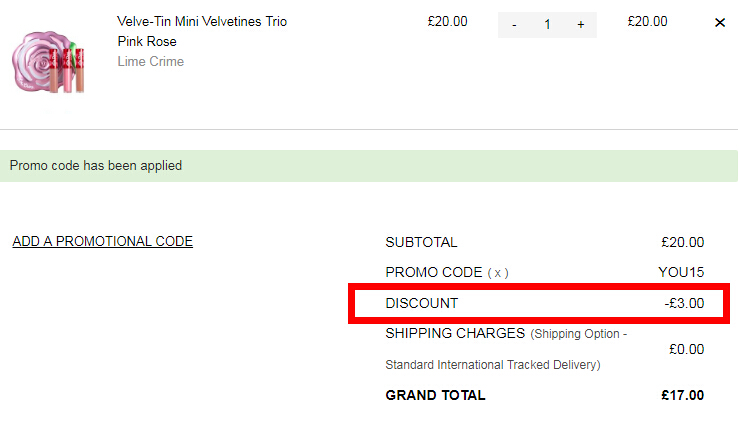Image resolution: width=739 pixels, height=431 pixels.
Task: Select the Lime Crime brand name
Action: (151, 61)
